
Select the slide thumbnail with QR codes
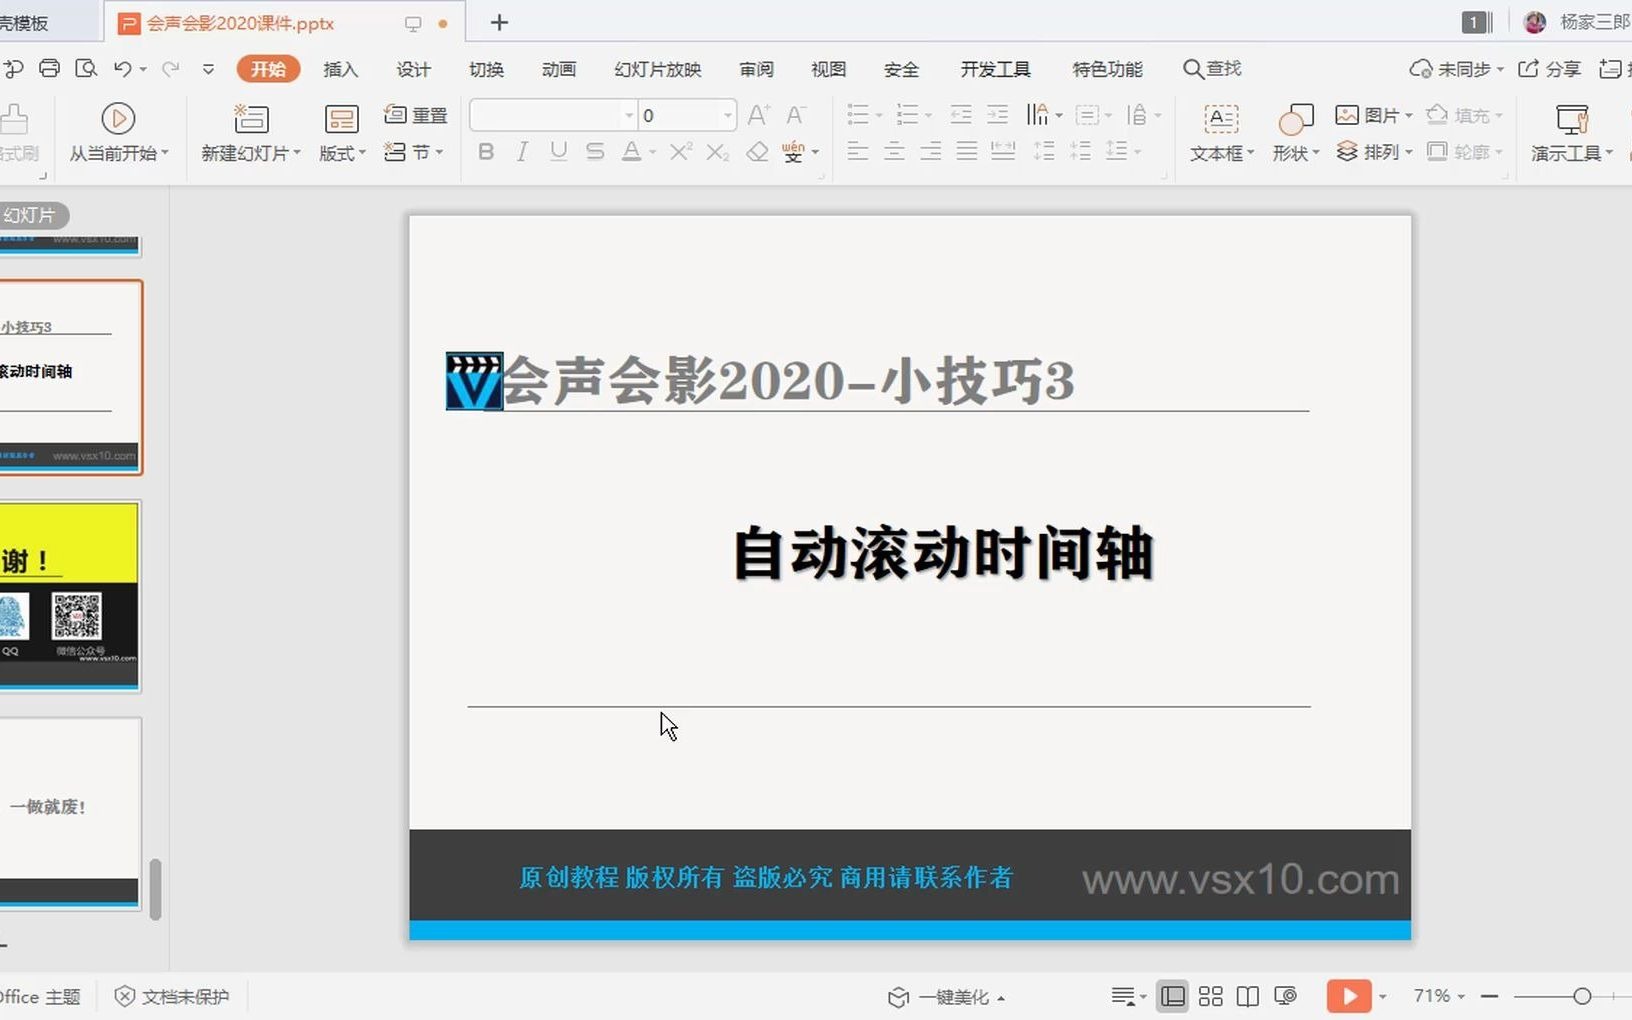point(70,595)
